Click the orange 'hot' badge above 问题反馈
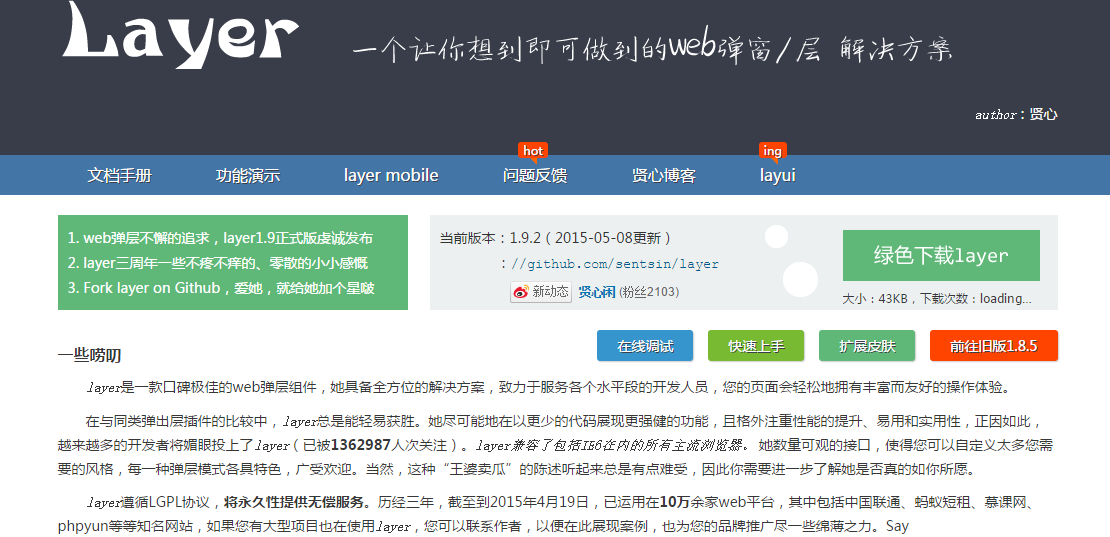1110x537 pixels. tap(533, 151)
